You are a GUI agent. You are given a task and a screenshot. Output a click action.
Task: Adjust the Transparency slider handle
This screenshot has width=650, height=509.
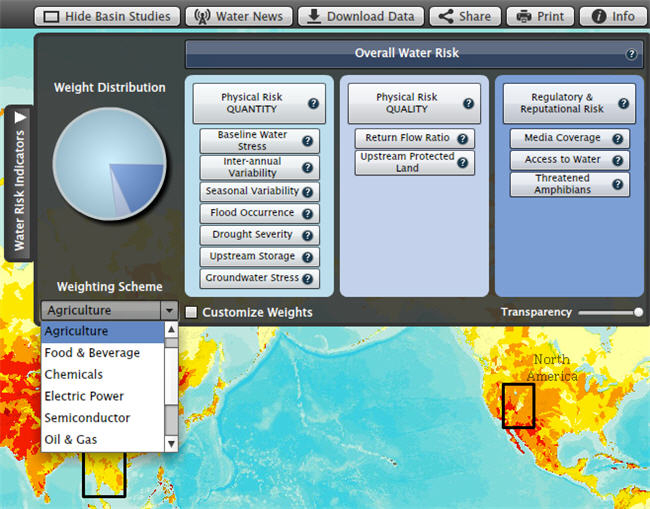click(x=638, y=312)
